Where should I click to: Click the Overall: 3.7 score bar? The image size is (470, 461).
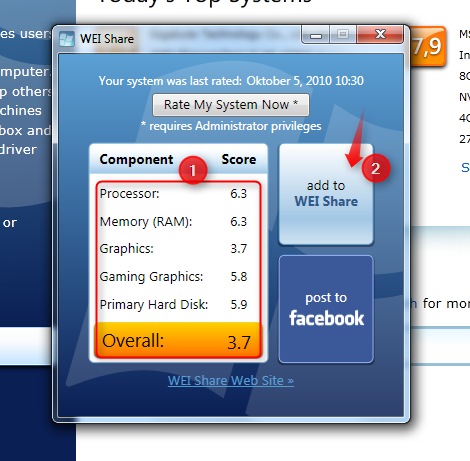(178, 340)
